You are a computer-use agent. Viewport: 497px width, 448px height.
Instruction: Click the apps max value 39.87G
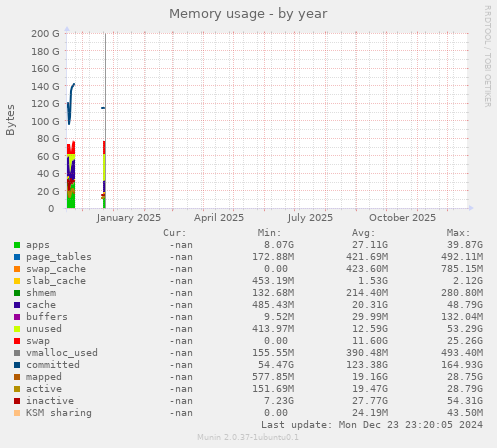tap(465, 245)
